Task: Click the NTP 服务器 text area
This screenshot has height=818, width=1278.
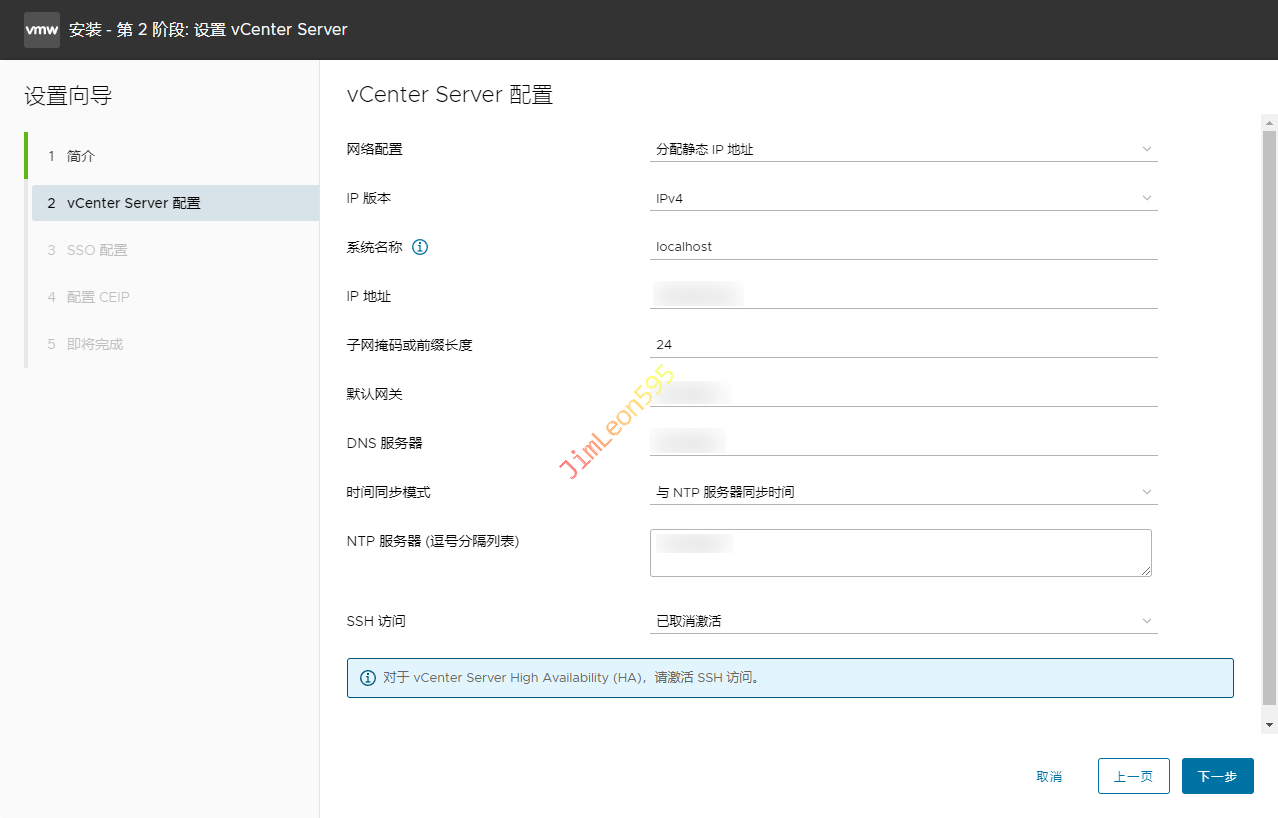Action: (900, 553)
